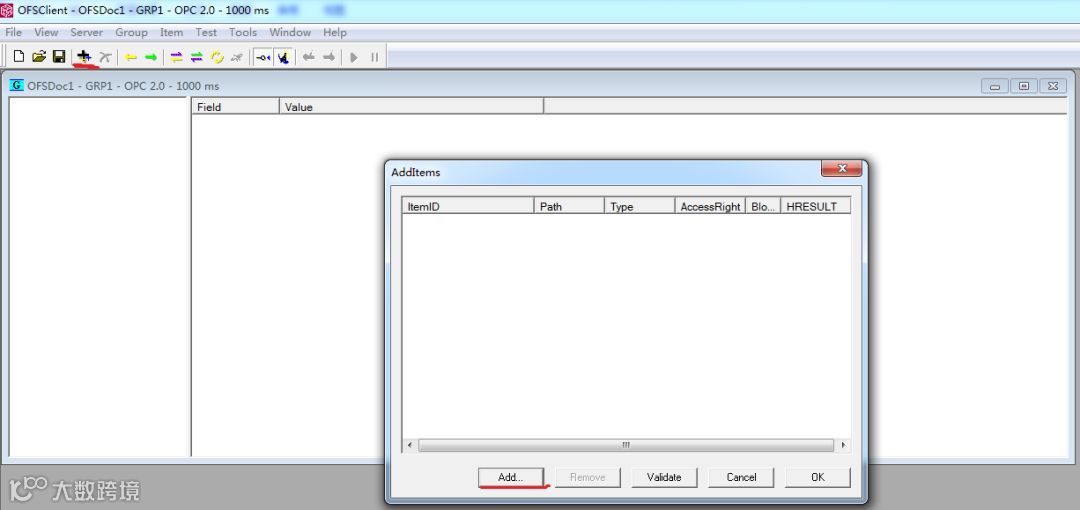Open a file using the folder icon

[x=39, y=57]
